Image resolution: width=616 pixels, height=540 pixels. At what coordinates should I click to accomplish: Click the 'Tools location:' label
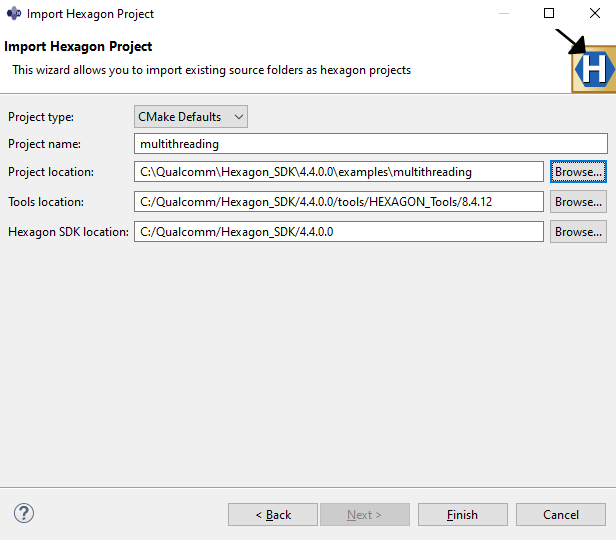point(46,202)
